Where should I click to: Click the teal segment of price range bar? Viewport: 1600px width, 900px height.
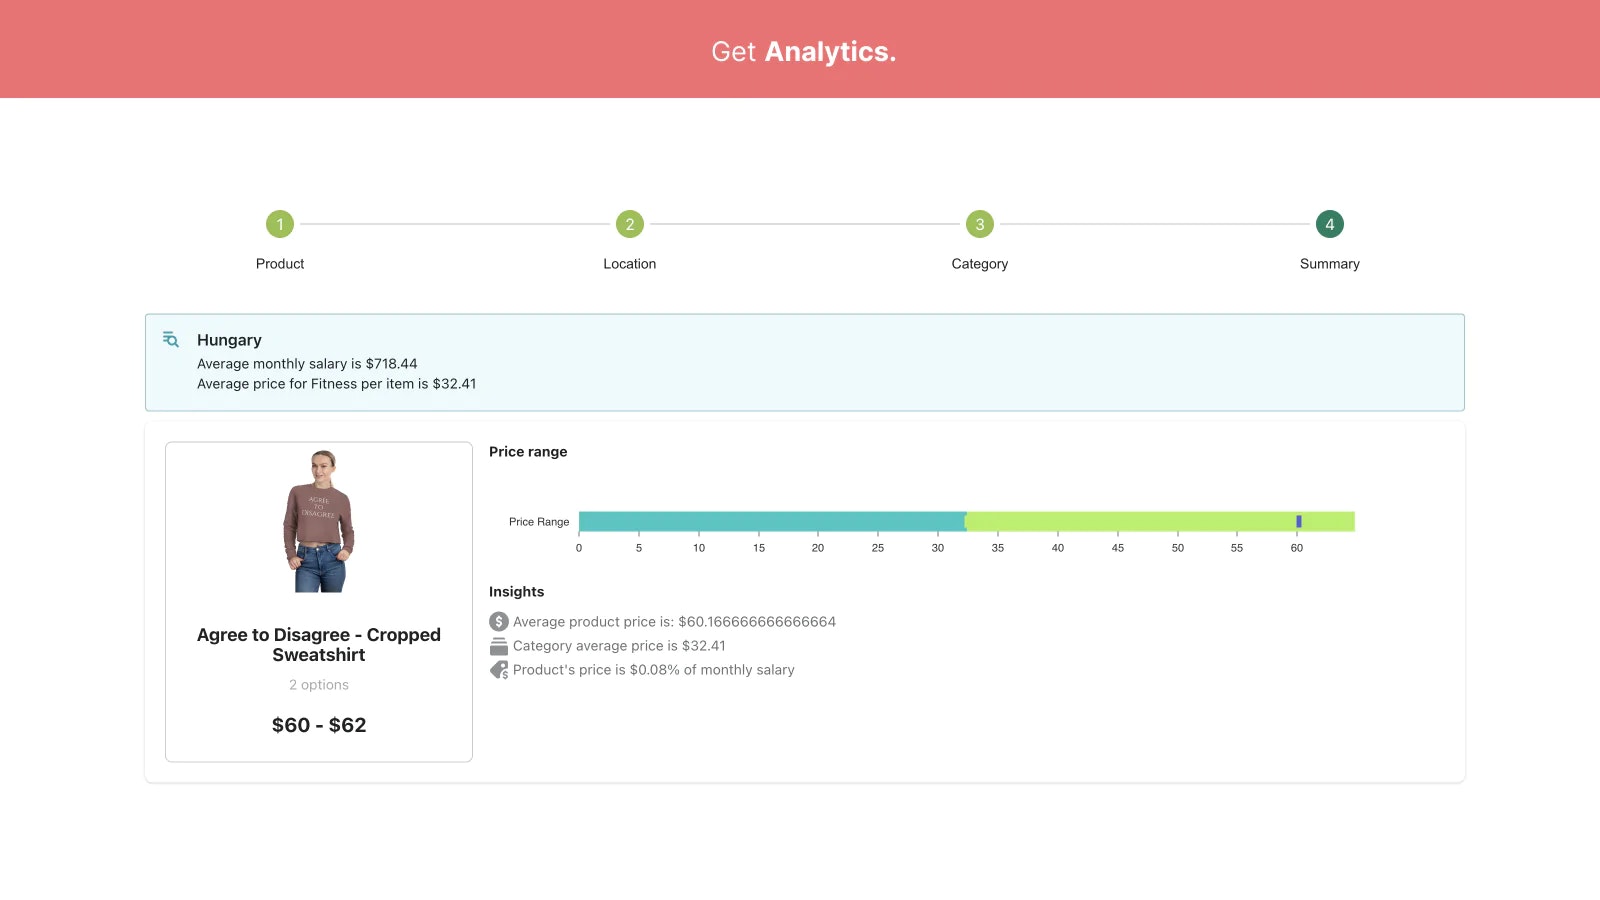point(772,521)
